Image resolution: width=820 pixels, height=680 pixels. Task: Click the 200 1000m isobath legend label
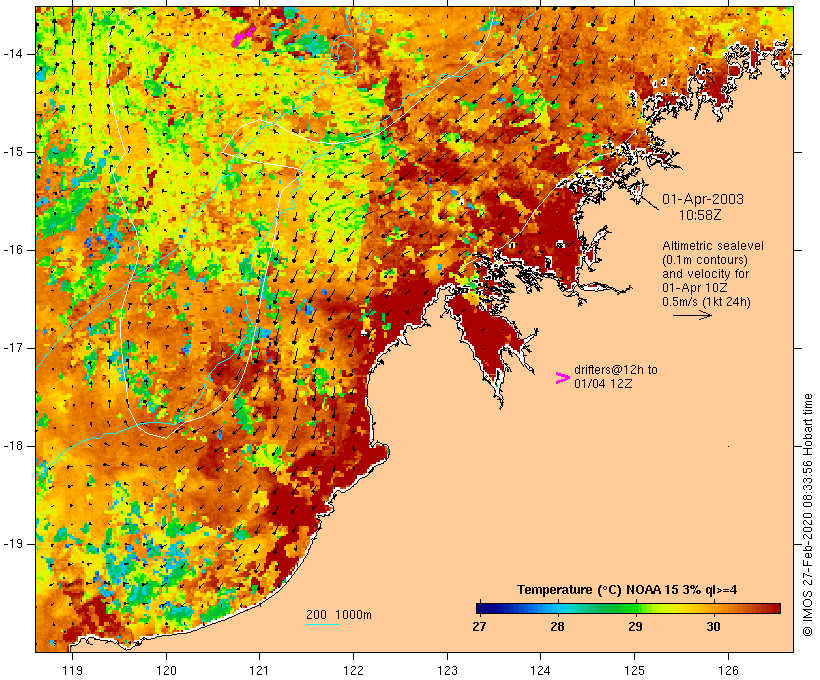(x=339, y=615)
